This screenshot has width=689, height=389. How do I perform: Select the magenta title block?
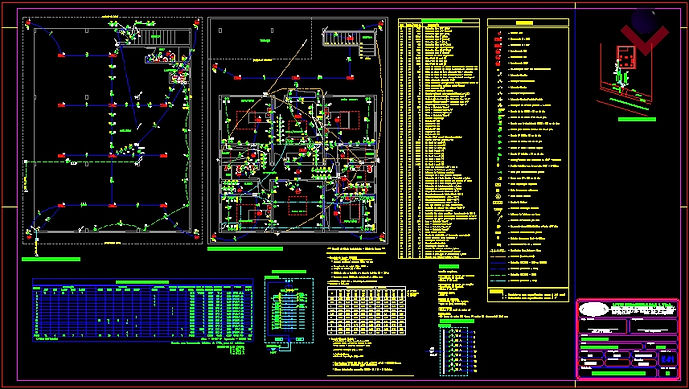tap(627, 339)
